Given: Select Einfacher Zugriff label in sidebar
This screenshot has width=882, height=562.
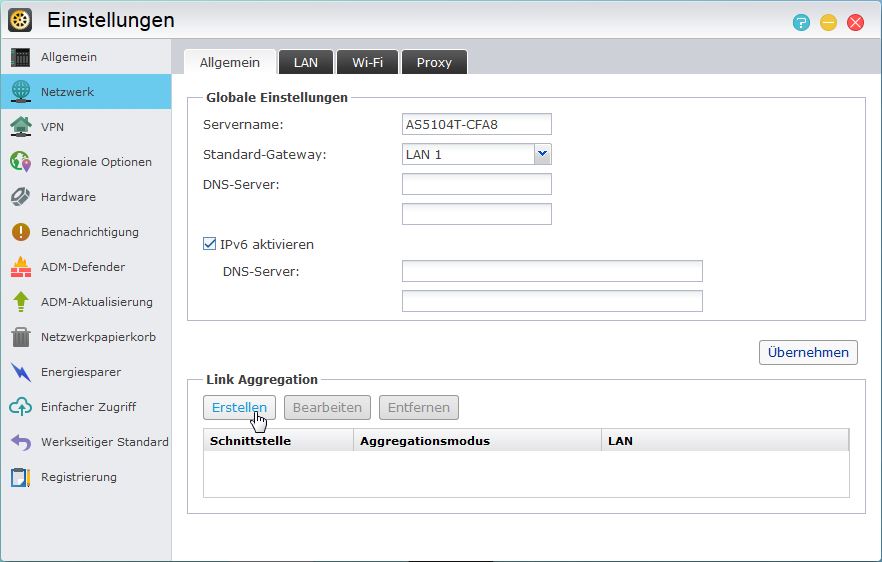Looking at the screenshot, I should (88, 407).
